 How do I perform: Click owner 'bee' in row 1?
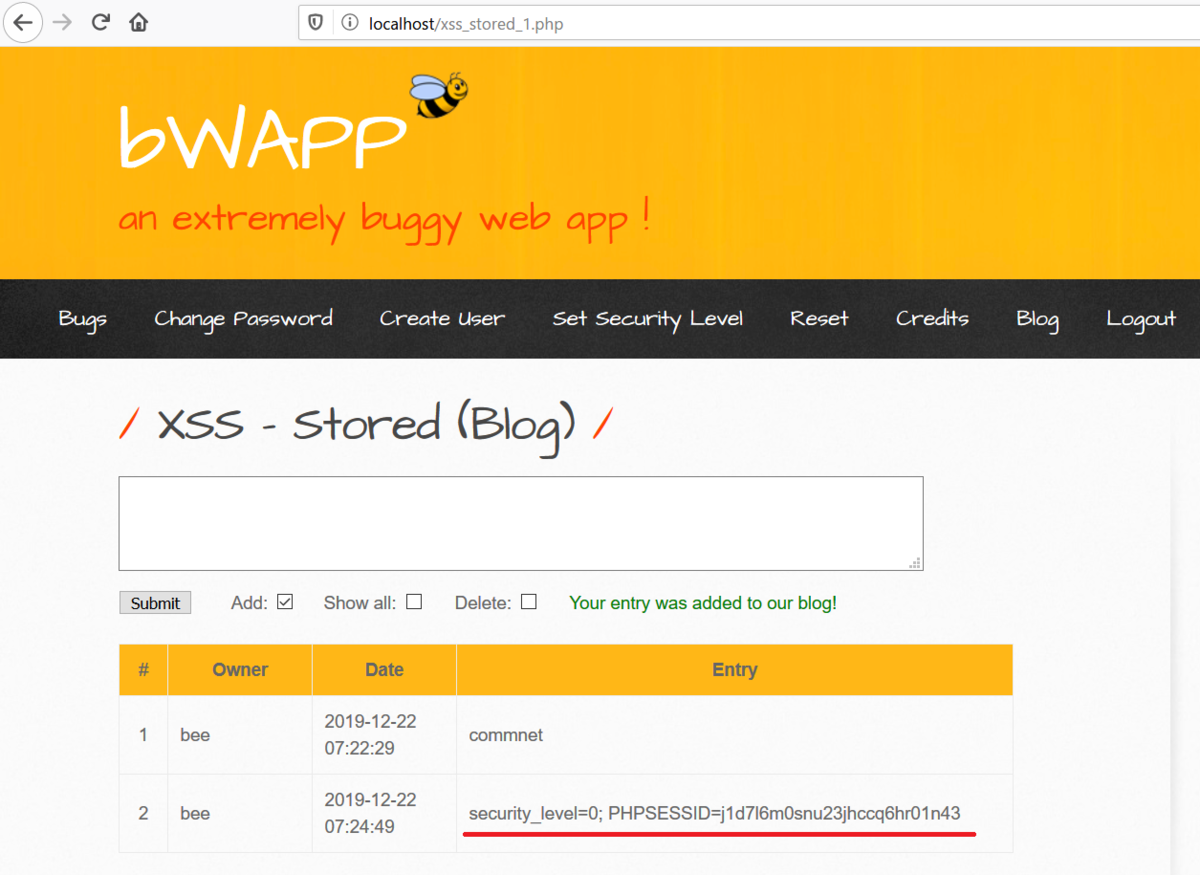tap(195, 735)
